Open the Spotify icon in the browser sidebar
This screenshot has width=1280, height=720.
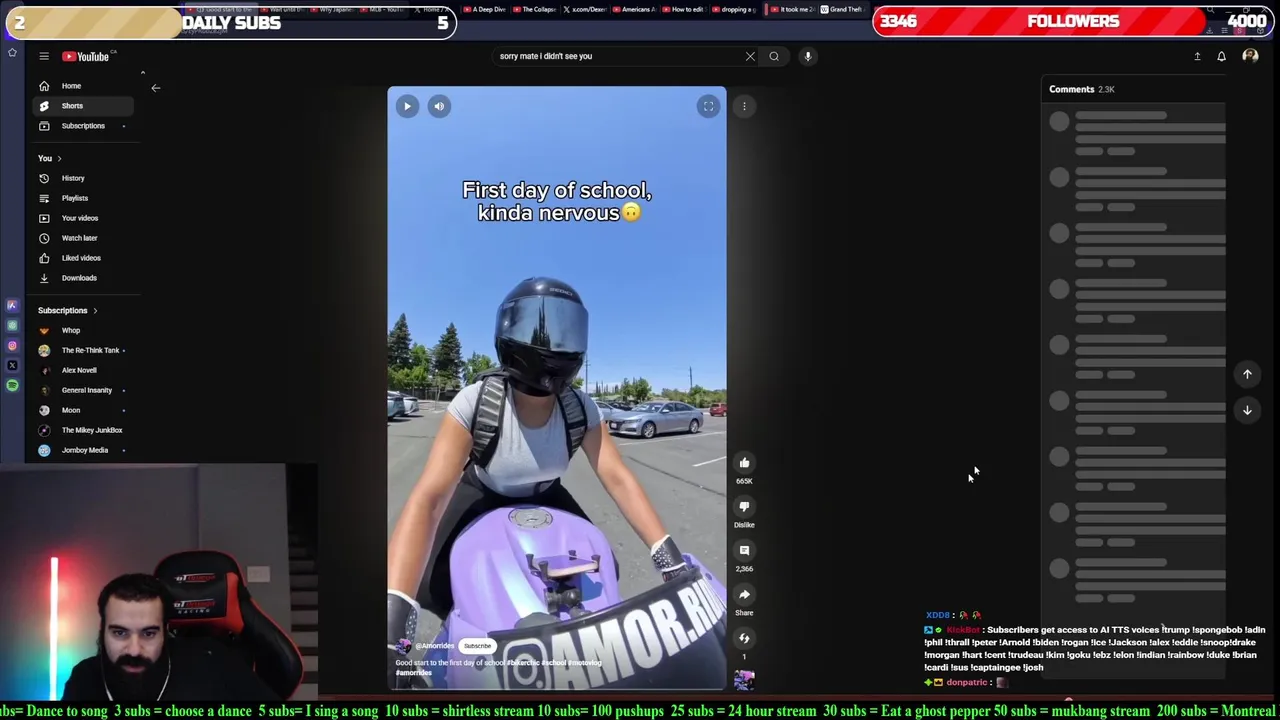click(x=12, y=385)
